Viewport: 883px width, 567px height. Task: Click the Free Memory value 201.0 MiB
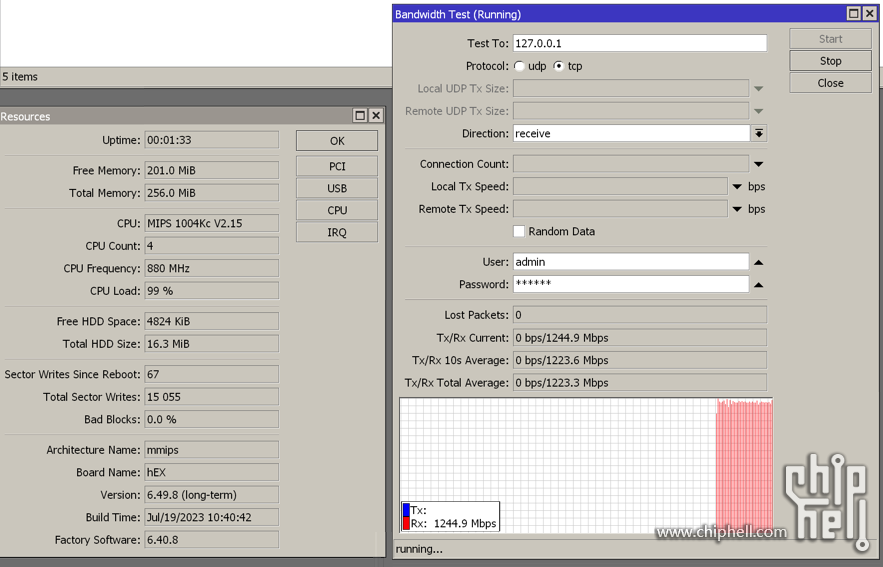pos(211,170)
